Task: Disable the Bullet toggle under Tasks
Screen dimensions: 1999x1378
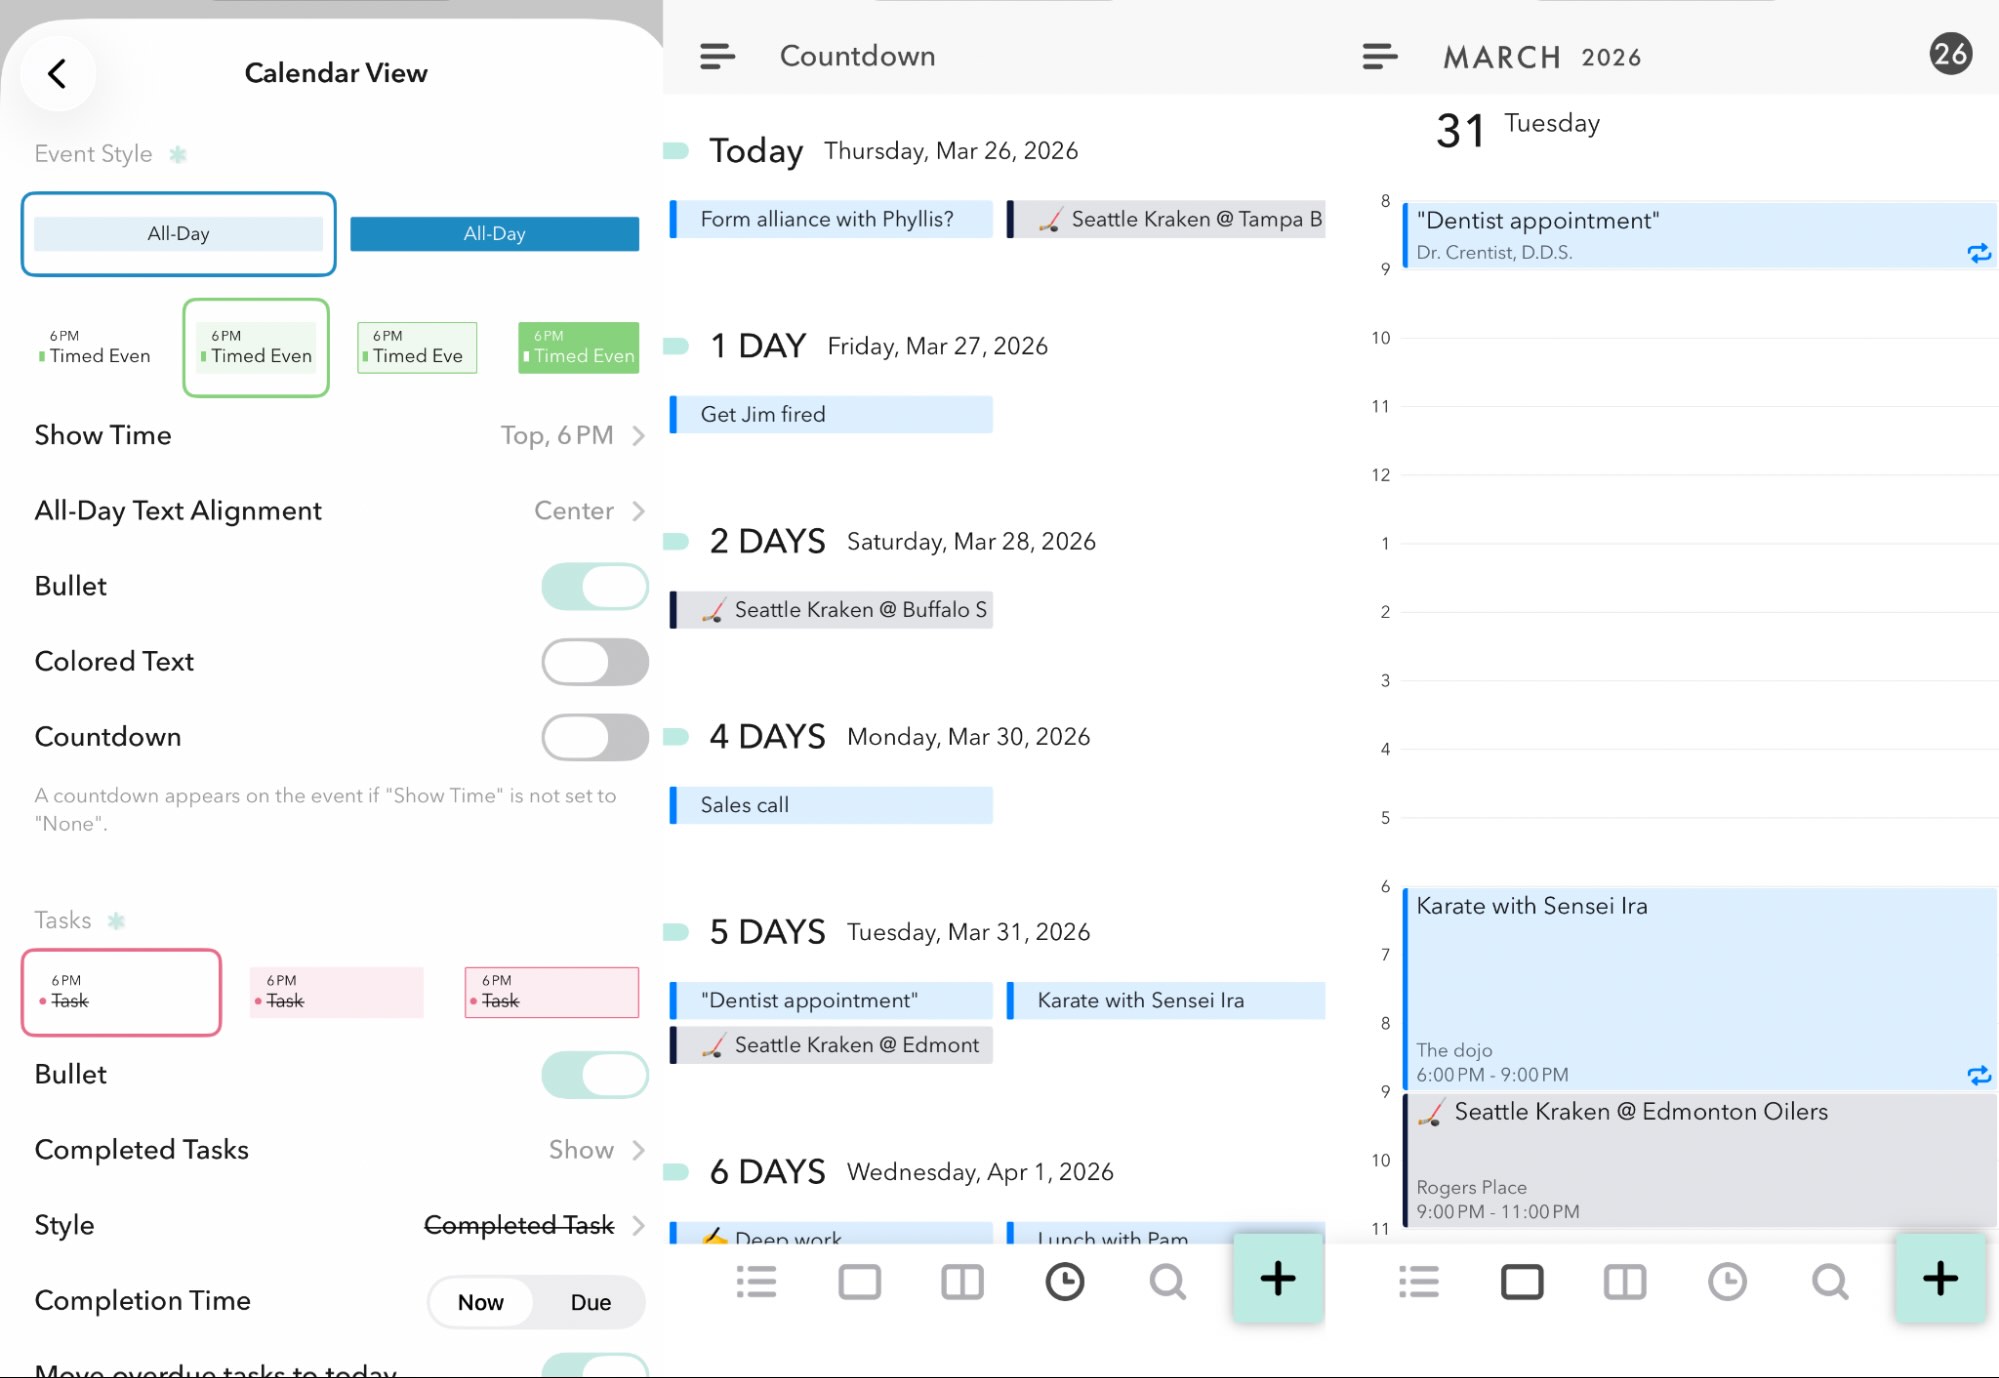Action: 594,1074
